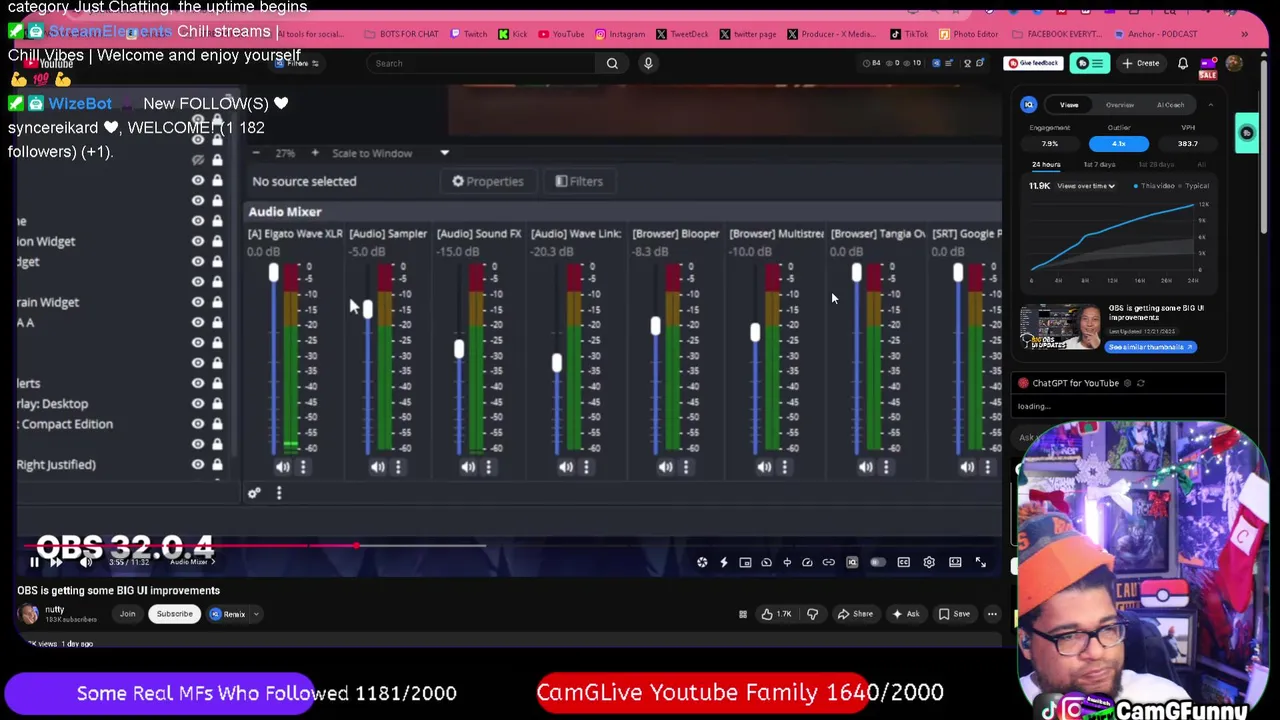The width and height of the screenshot is (1280, 720).
Task: Switch to the Views tab in vidIQ
Action: (x=1069, y=105)
